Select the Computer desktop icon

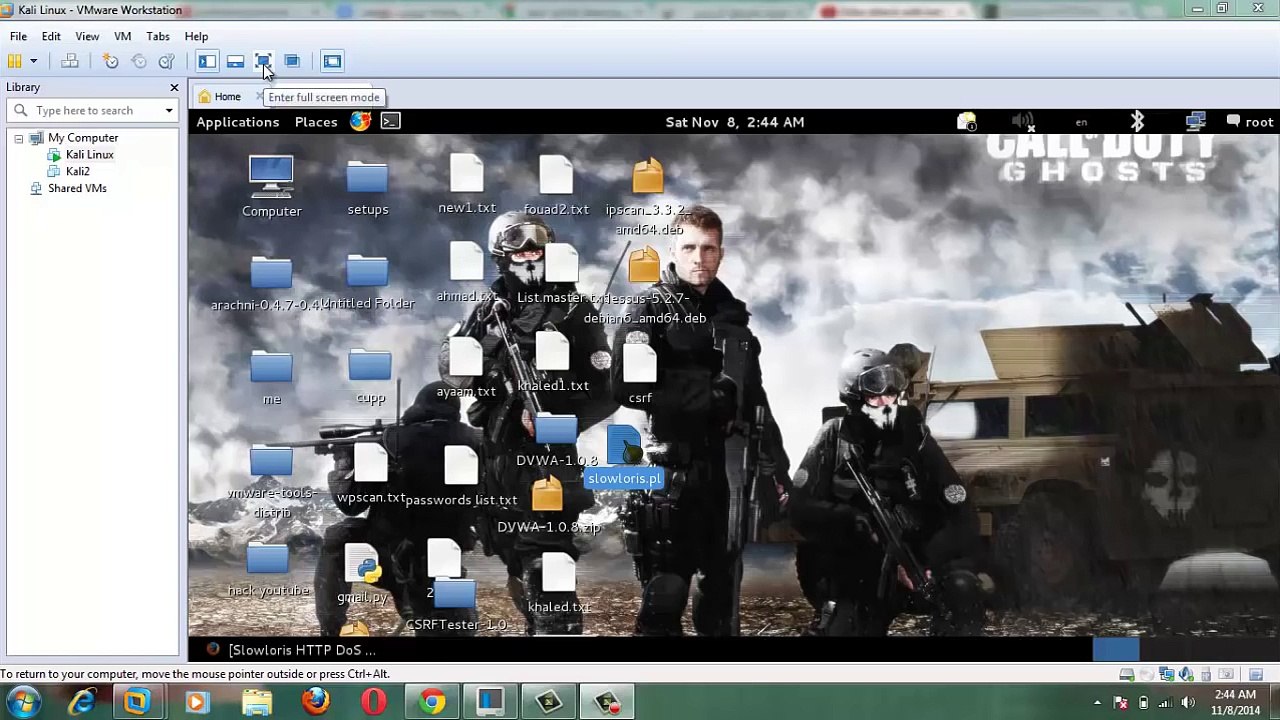coord(271,187)
